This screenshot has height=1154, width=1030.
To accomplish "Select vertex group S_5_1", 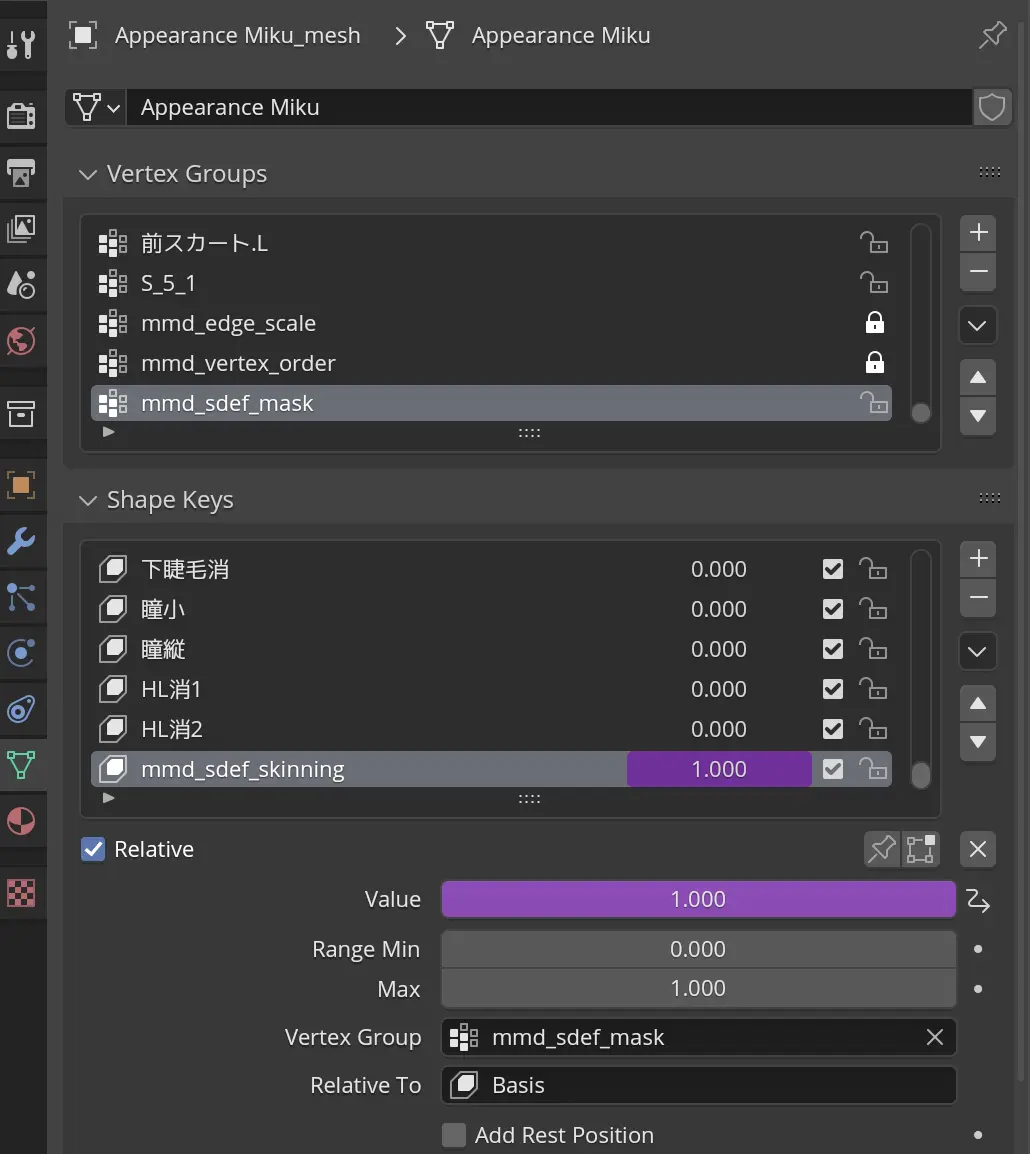I will click(x=491, y=283).
